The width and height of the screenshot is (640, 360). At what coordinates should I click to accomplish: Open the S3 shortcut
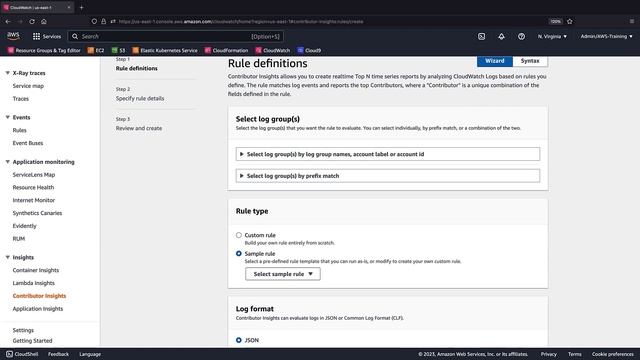[118, 51]
